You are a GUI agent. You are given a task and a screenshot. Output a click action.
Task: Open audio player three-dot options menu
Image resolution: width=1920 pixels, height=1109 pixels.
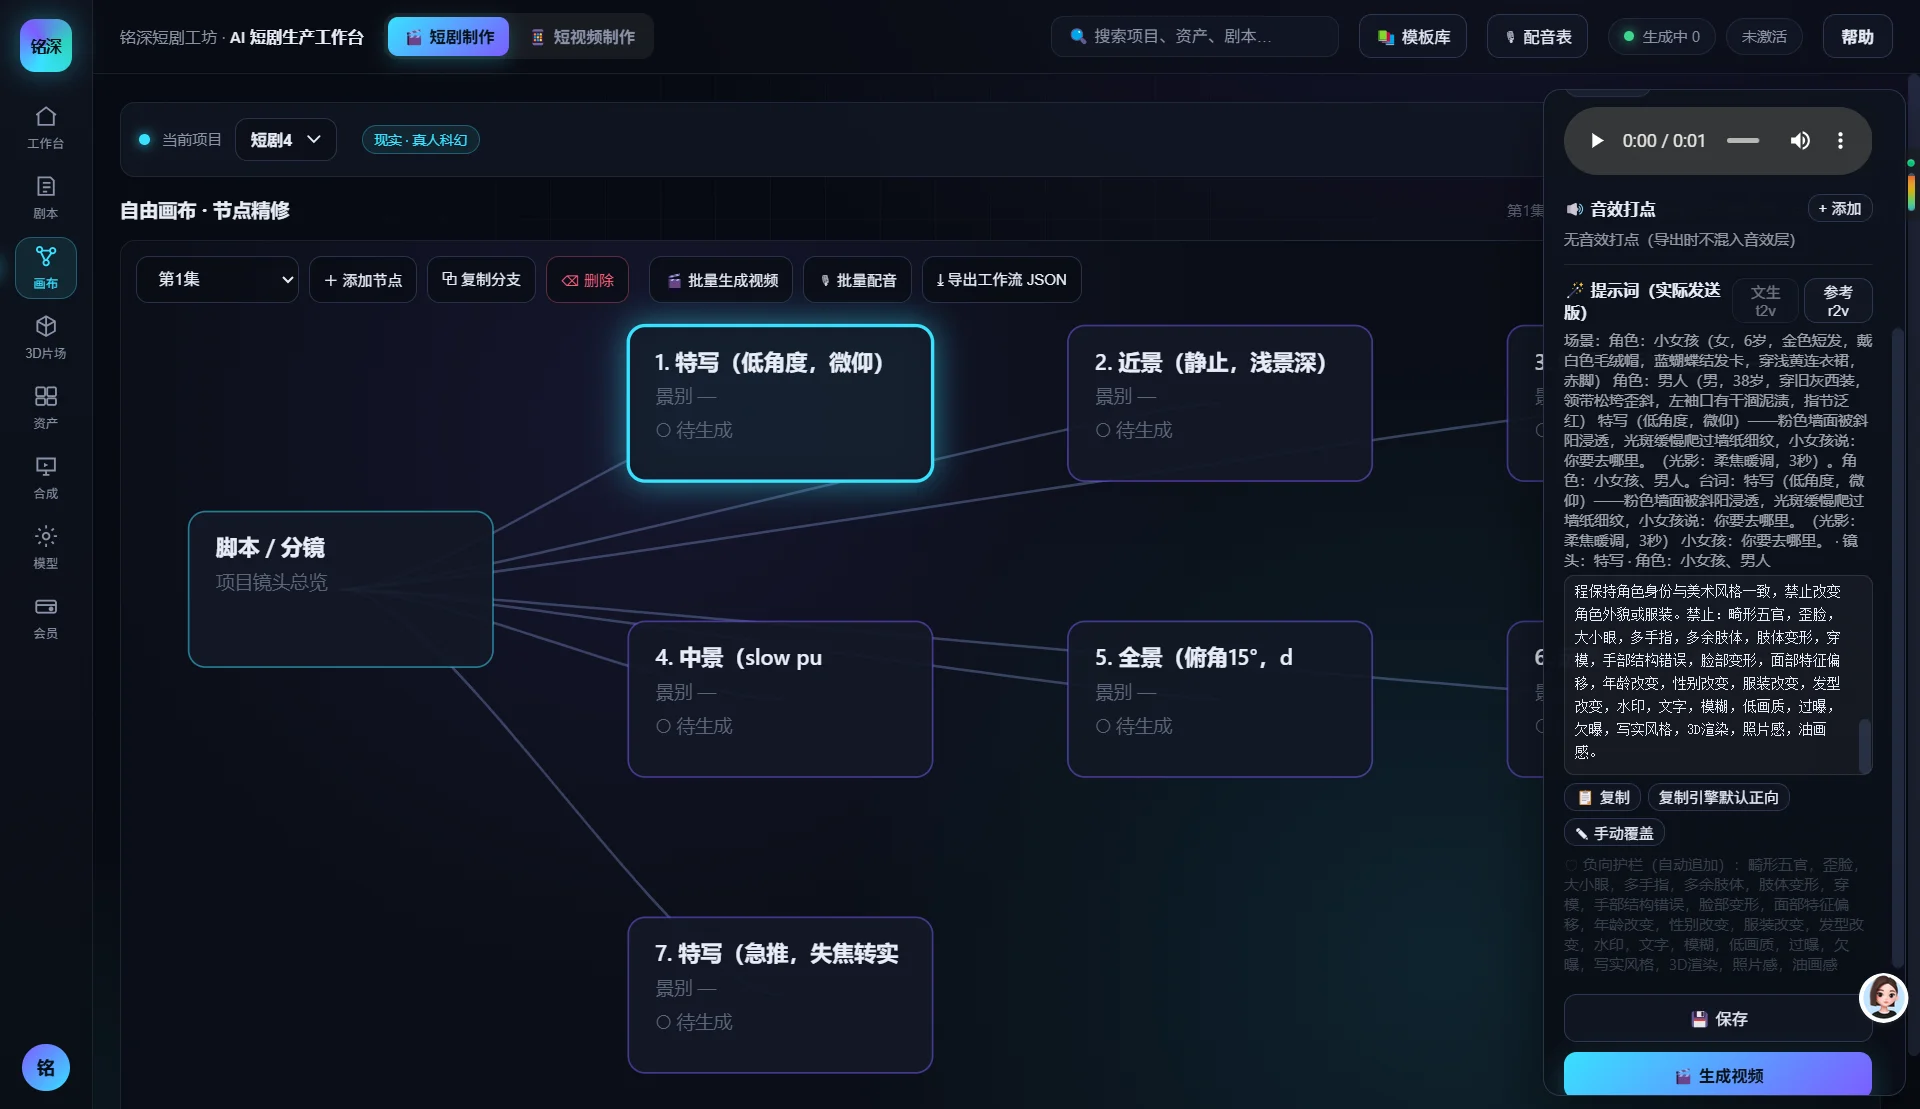click(1840, 141)
